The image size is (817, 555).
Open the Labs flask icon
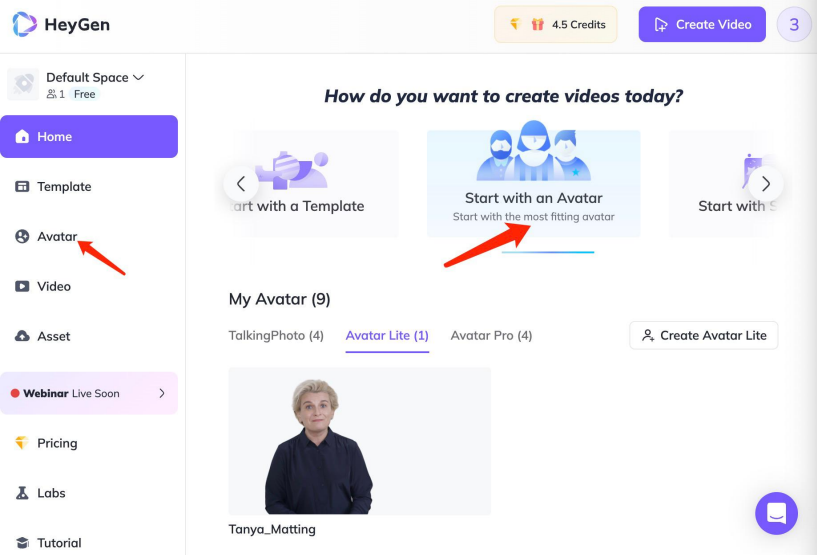click(x=22, y=493)
